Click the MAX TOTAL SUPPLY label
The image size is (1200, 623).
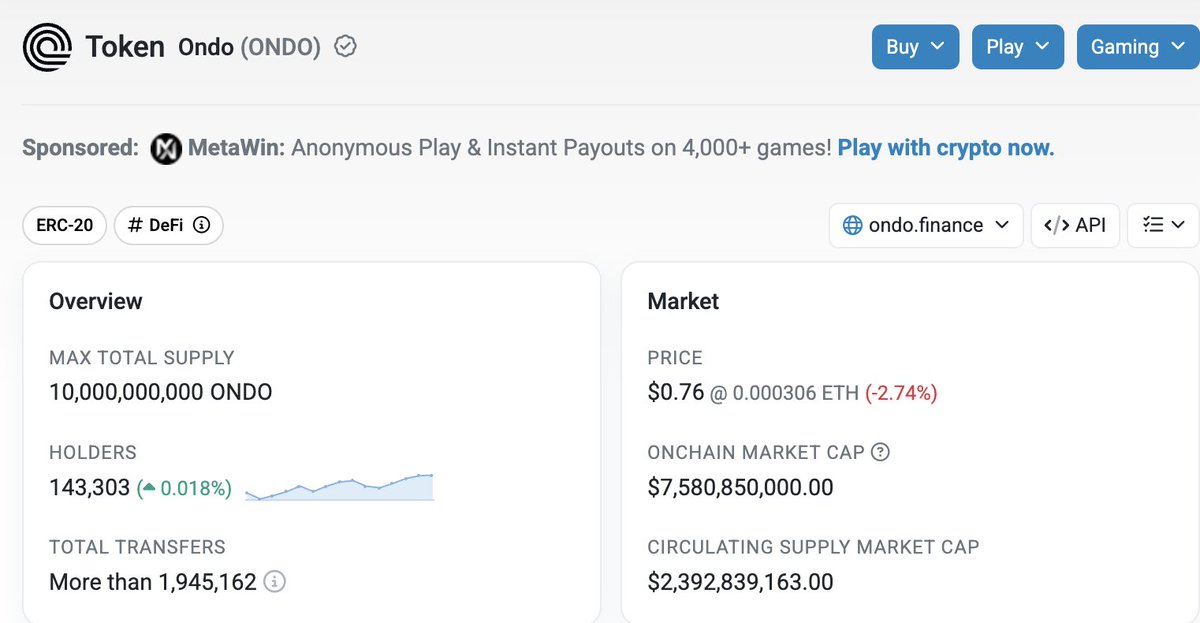pos(142,357)
